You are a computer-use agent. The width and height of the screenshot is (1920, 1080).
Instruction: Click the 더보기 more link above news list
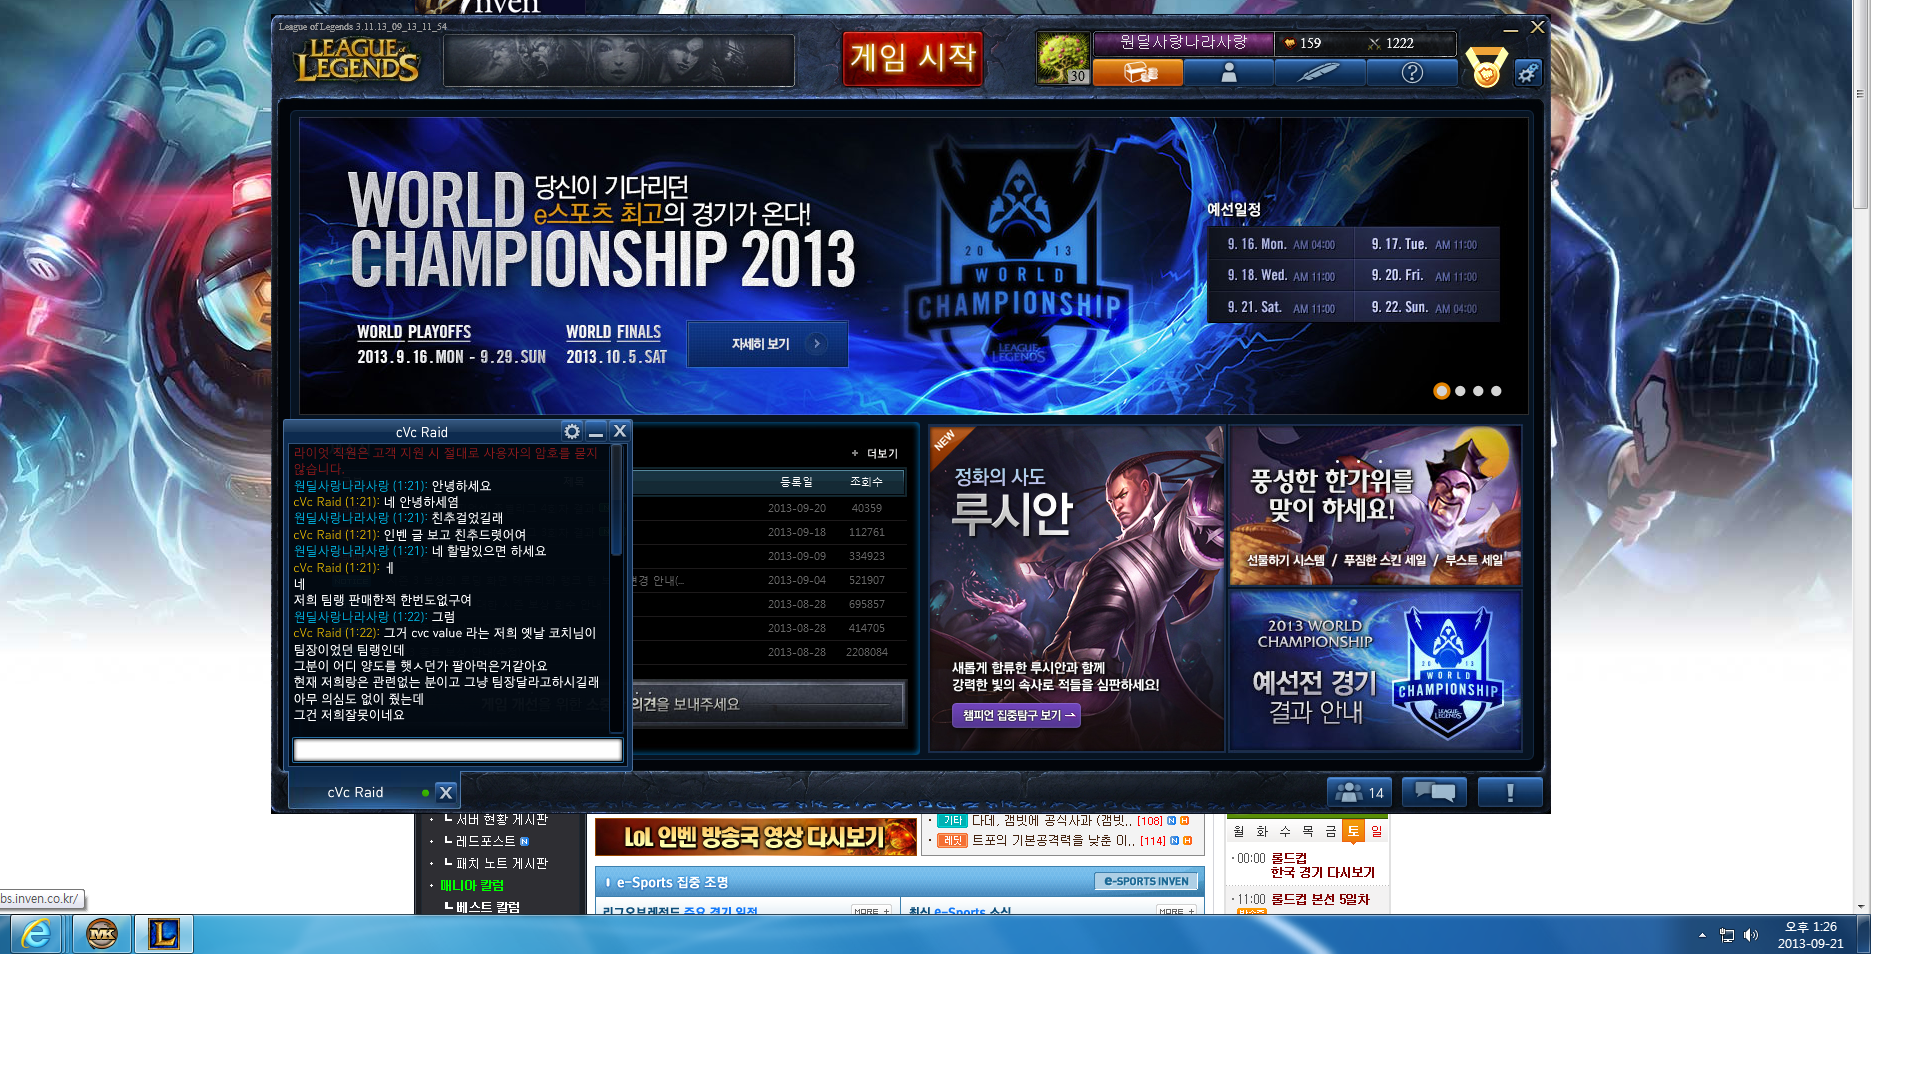coord(875,454)
